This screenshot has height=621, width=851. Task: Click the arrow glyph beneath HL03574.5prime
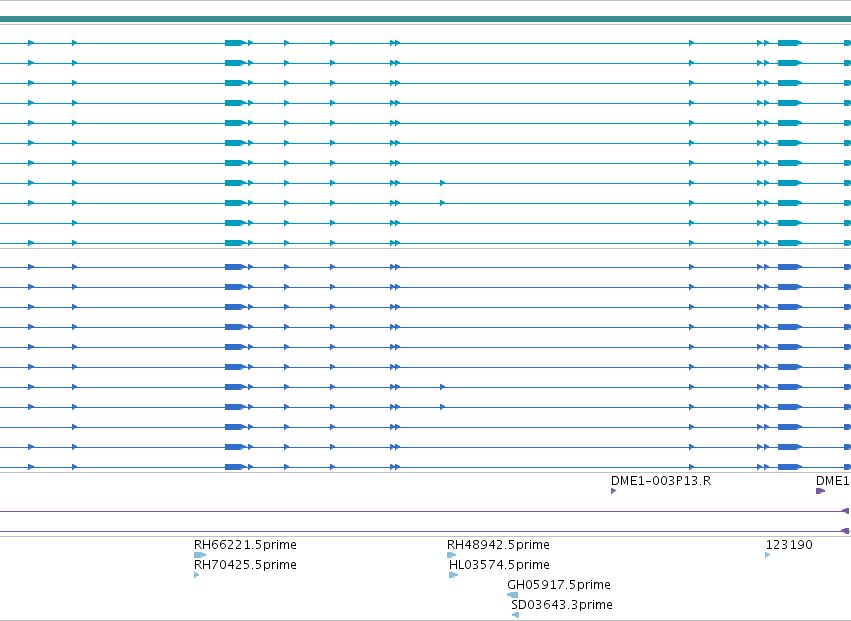coord(454,575)
